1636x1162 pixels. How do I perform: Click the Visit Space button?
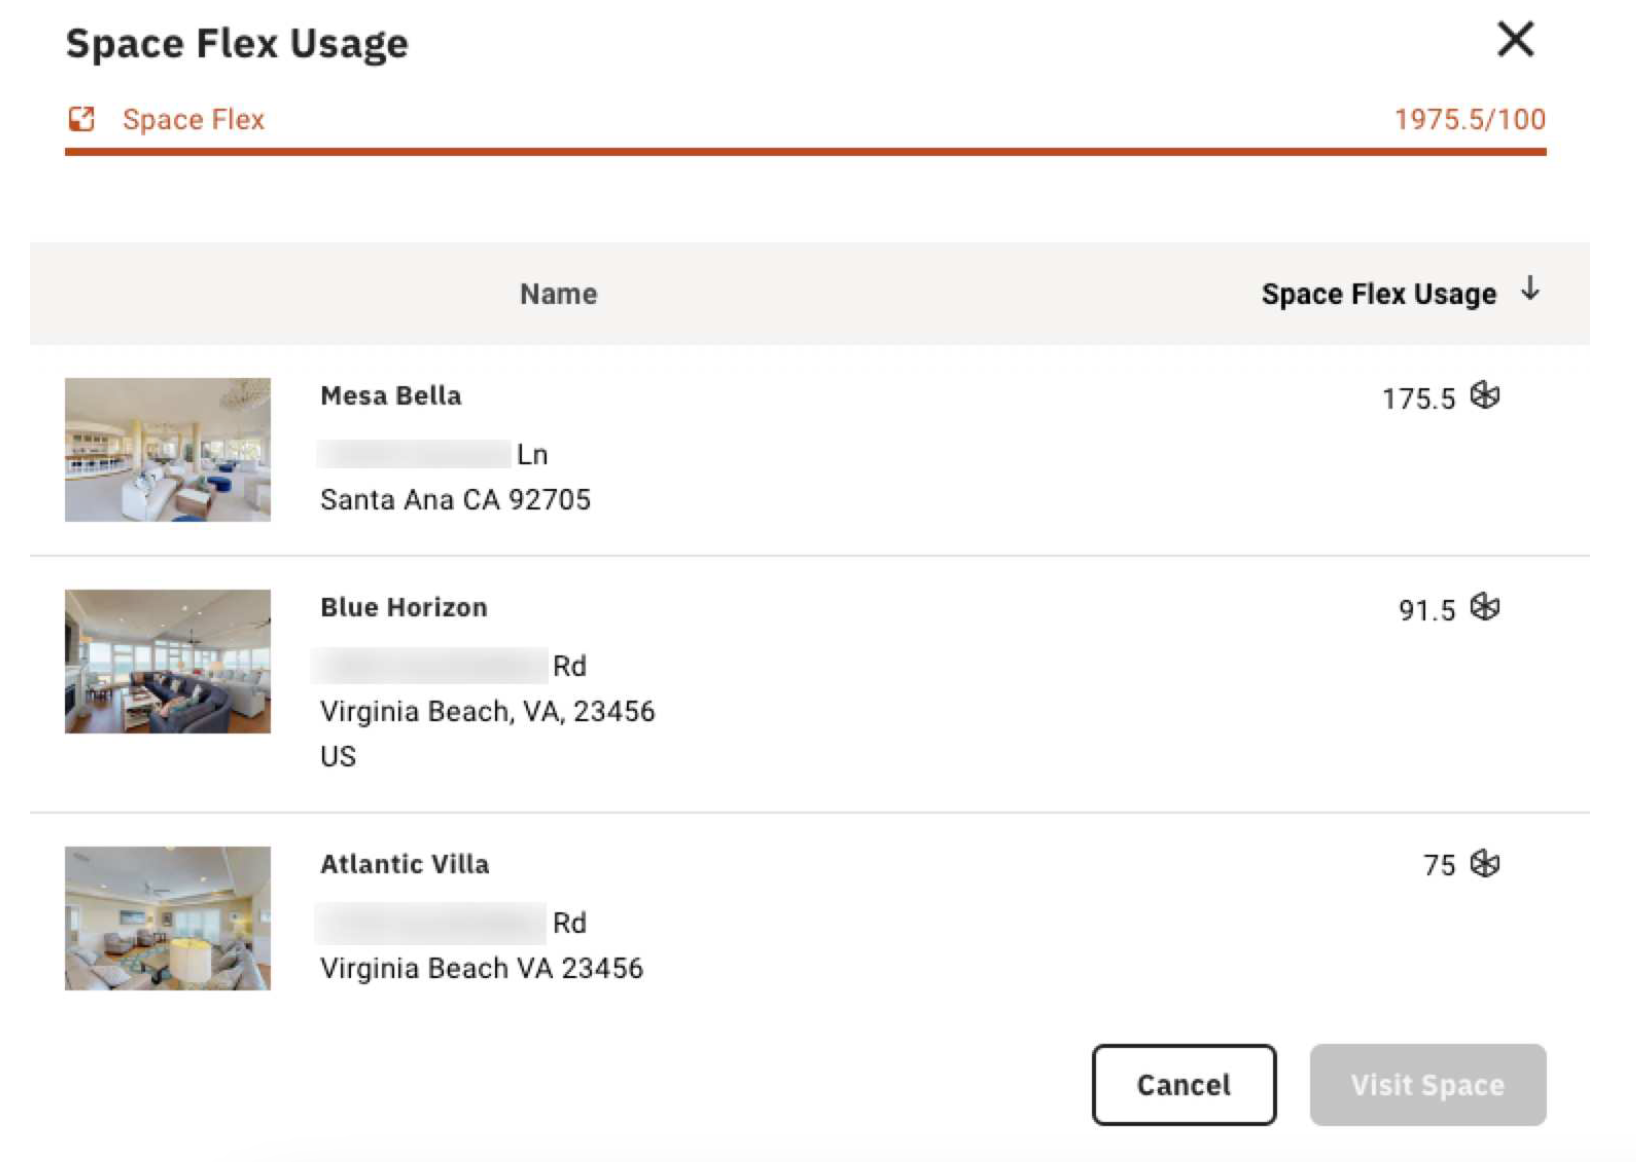click(1427, 1084)
